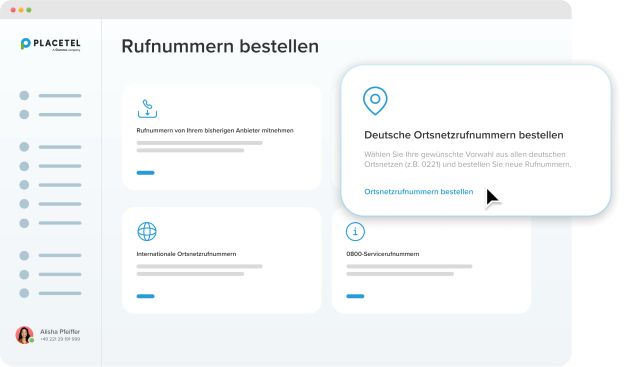The height and width of the screenshot is (367, 624).
Task: Select the Internationale Ortsnetzrufnummern card title
Action: pos(186,254)
